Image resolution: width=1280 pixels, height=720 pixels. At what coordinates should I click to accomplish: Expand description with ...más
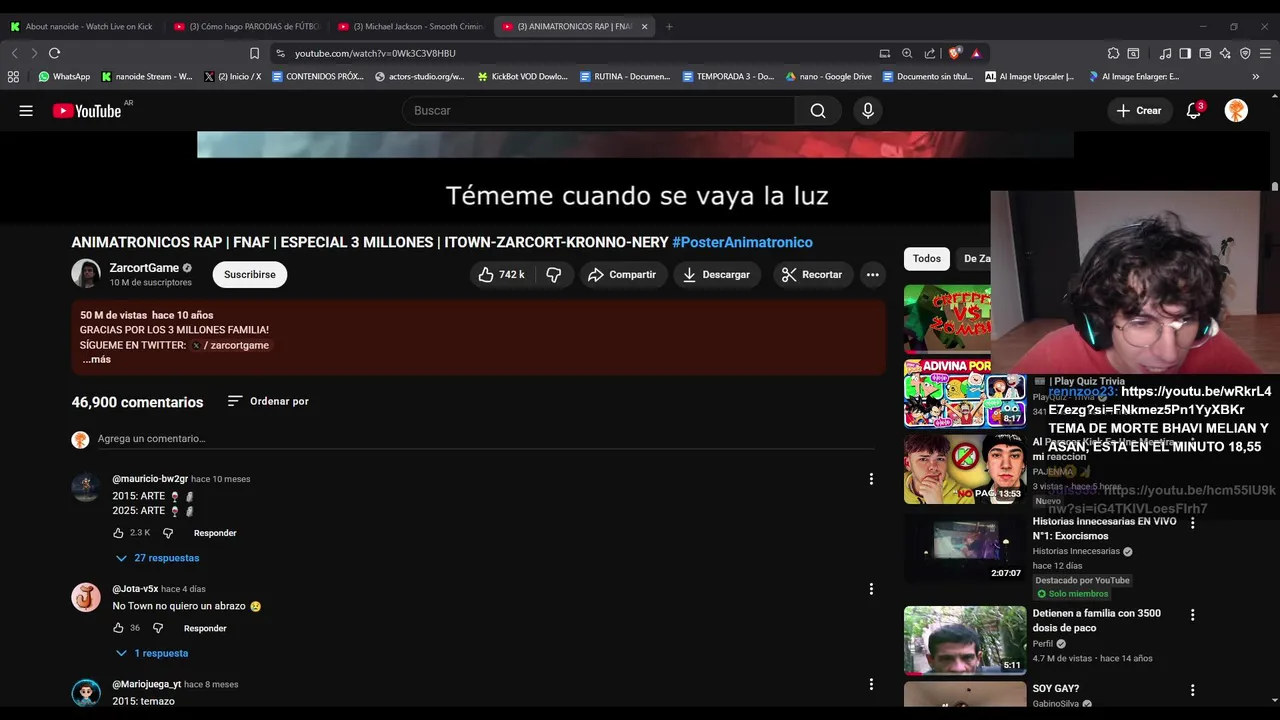[96, 359]
